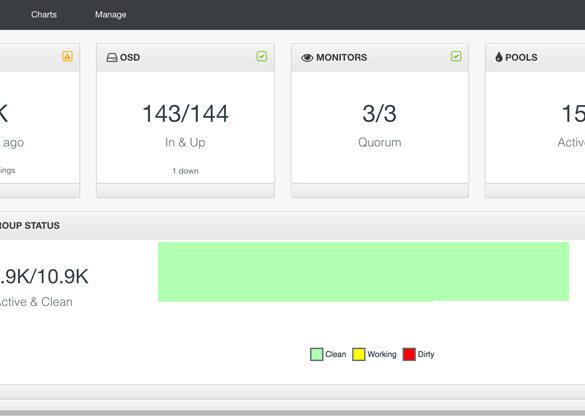Screen dimensions: 585x416
Task: Click the Clean legend label
Action: [x=336, y=354]
